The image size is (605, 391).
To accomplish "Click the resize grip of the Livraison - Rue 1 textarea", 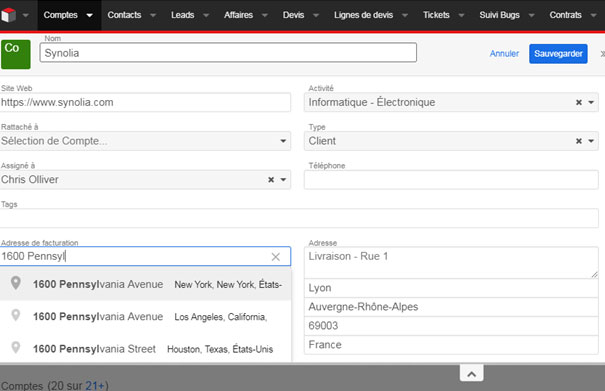I will click(x=594, y=274).
